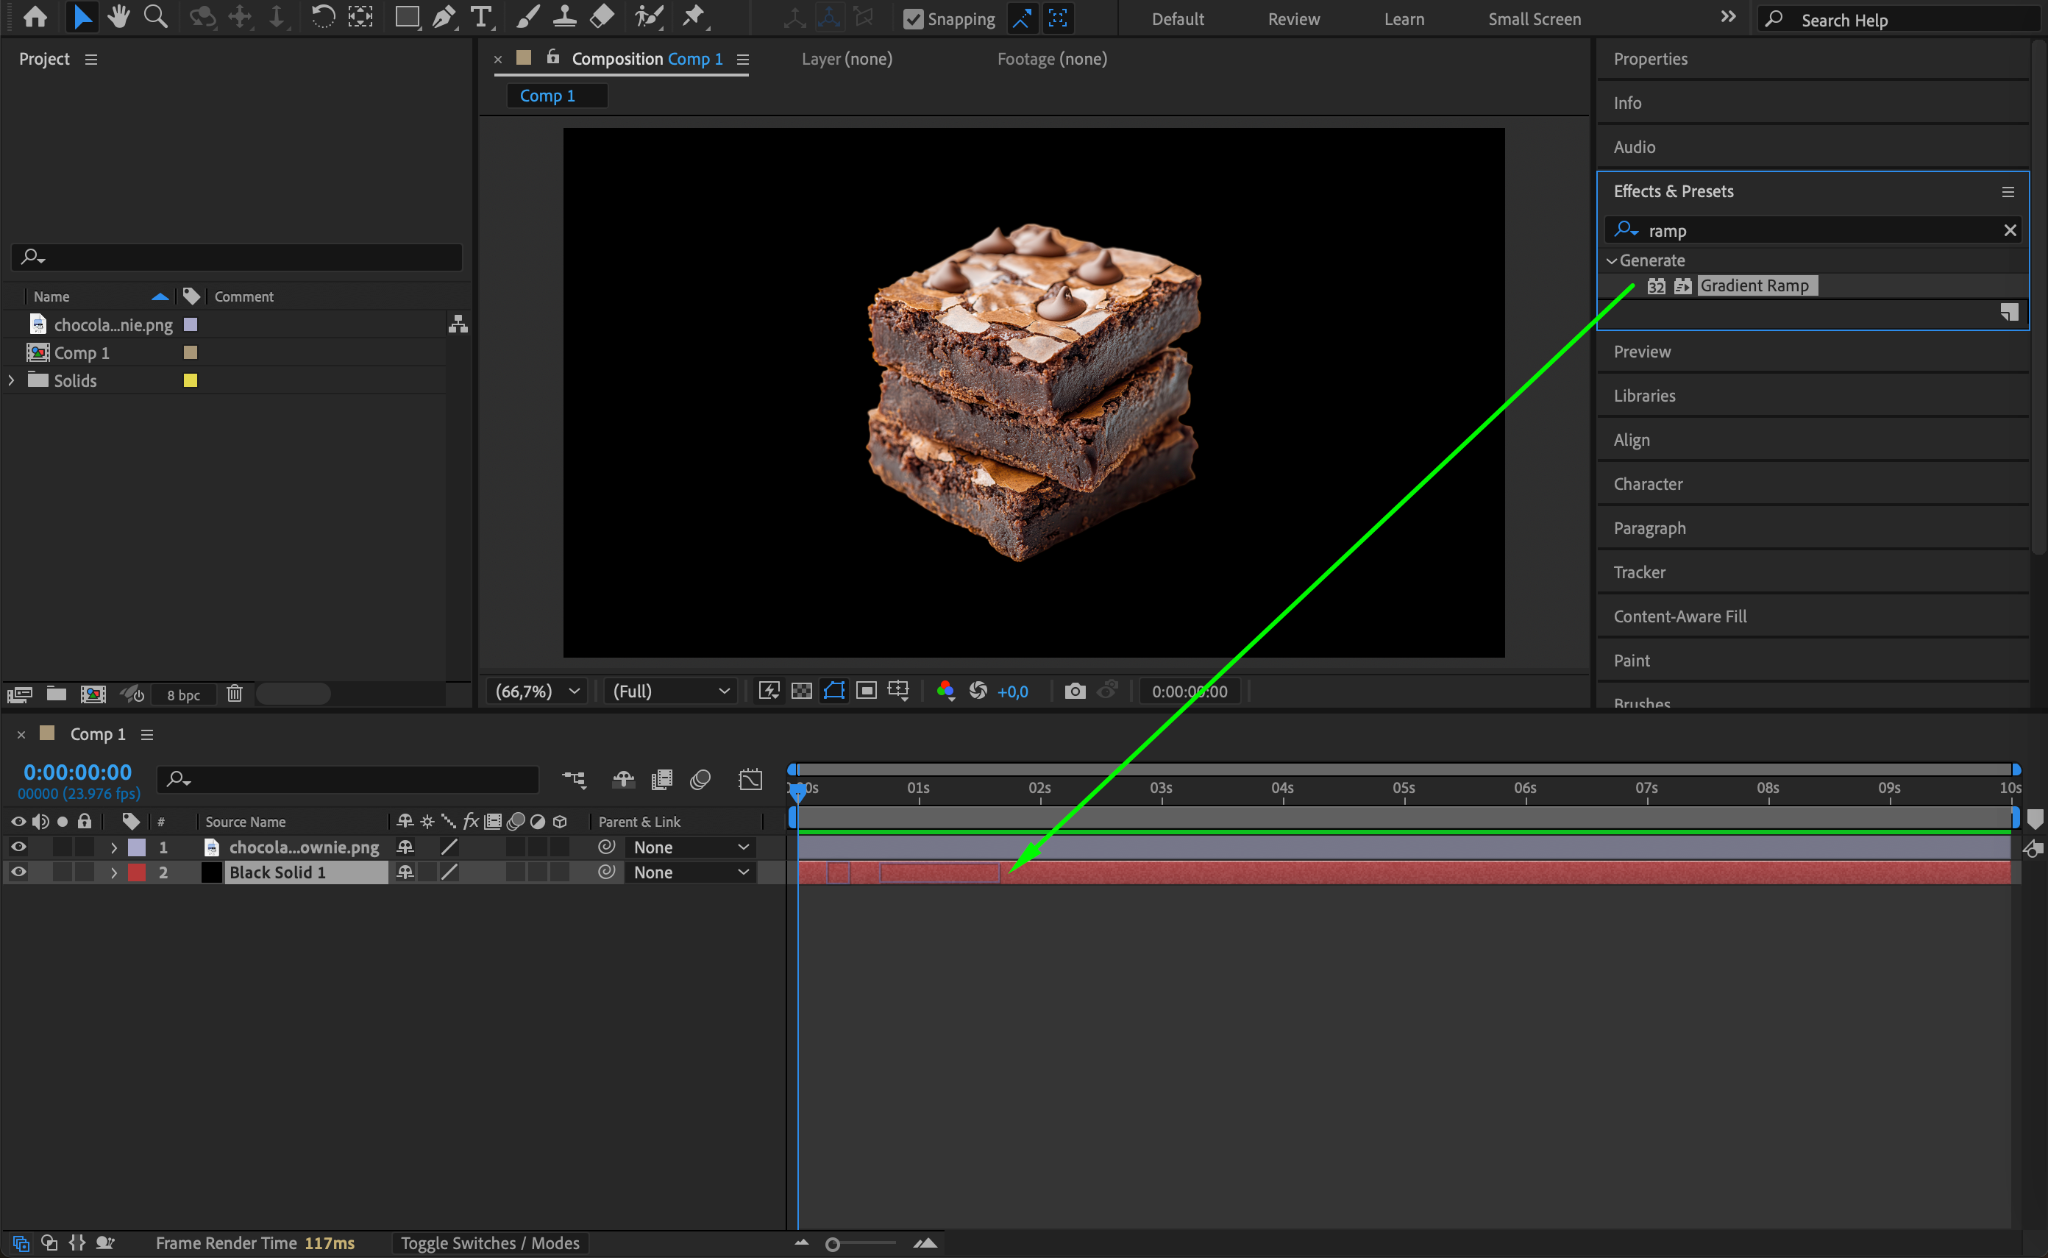Select the Horizontal Type tool
The height and width of the screenshot is (1258, 2048).
pos(481,17)
